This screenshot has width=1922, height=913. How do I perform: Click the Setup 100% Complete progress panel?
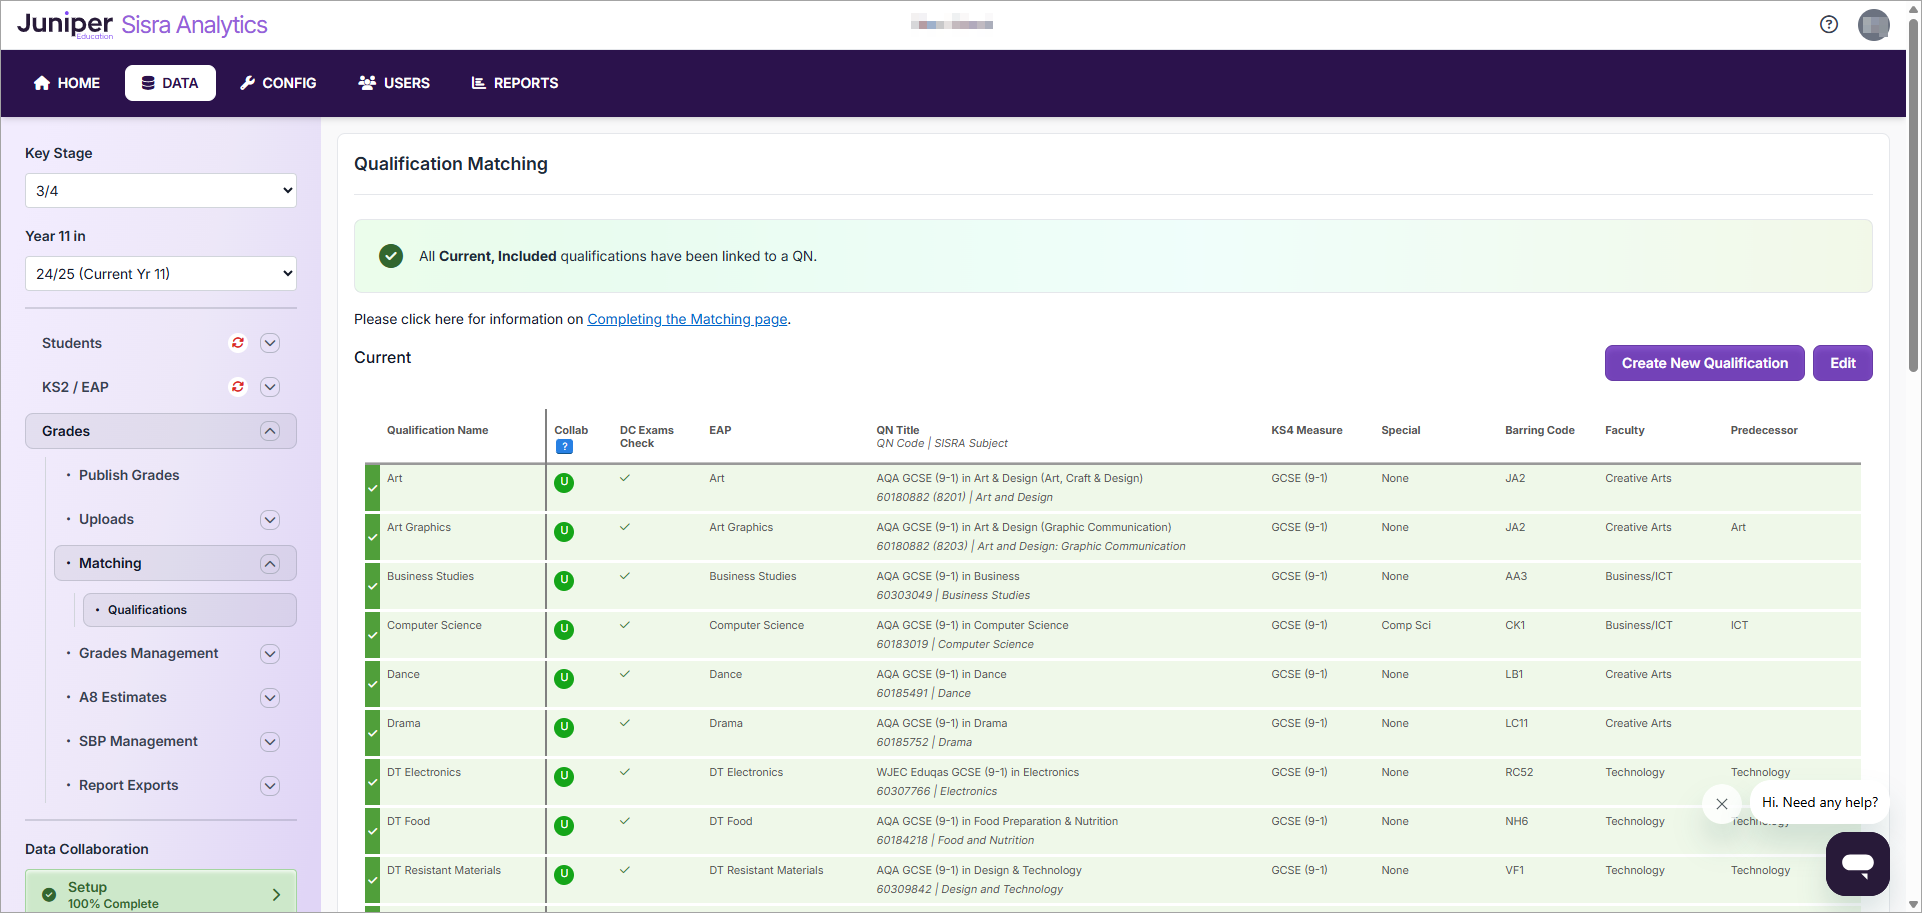coord(160,893)
